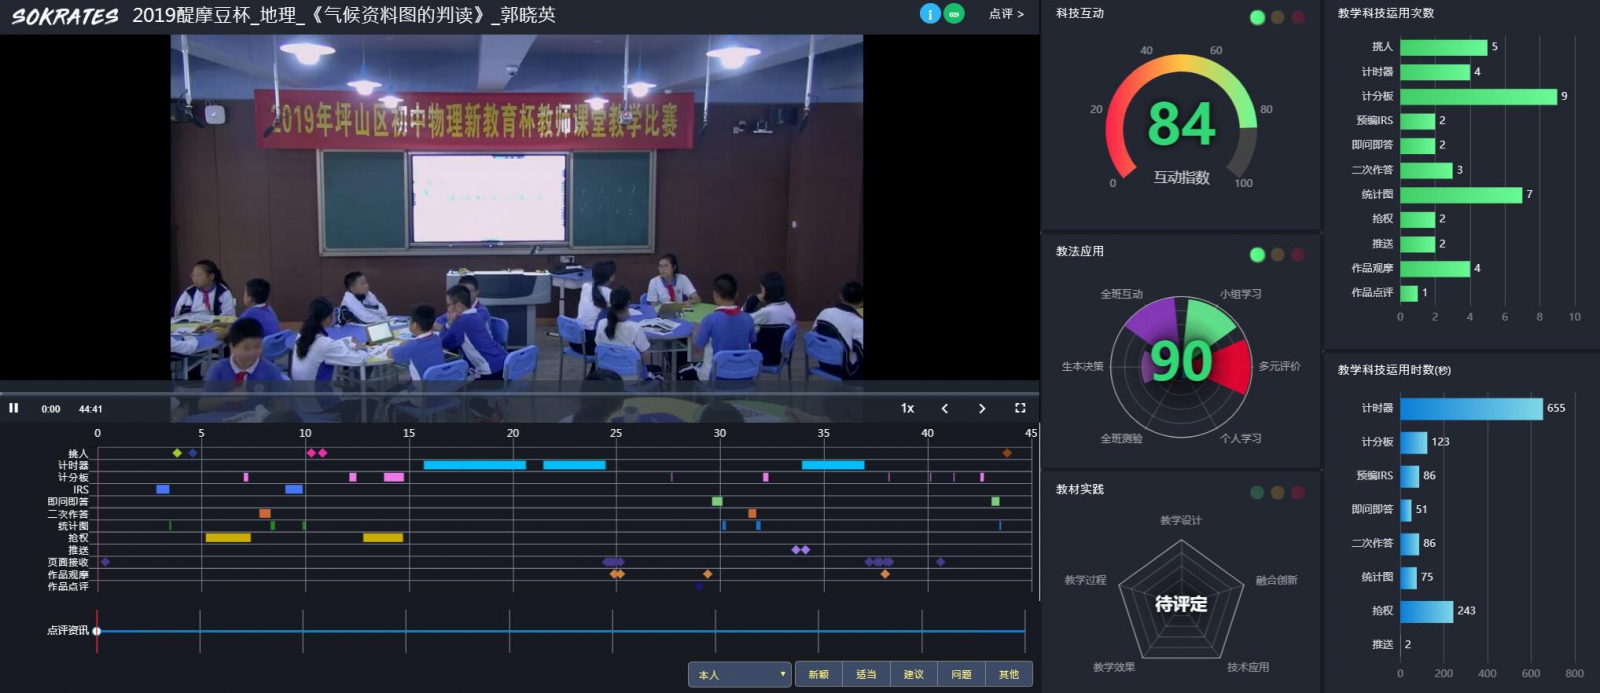Jump to previous segment with left arrow
The height and width of the screenshot is (693, 1600).
pyautogui.click(x=945, y=408)
